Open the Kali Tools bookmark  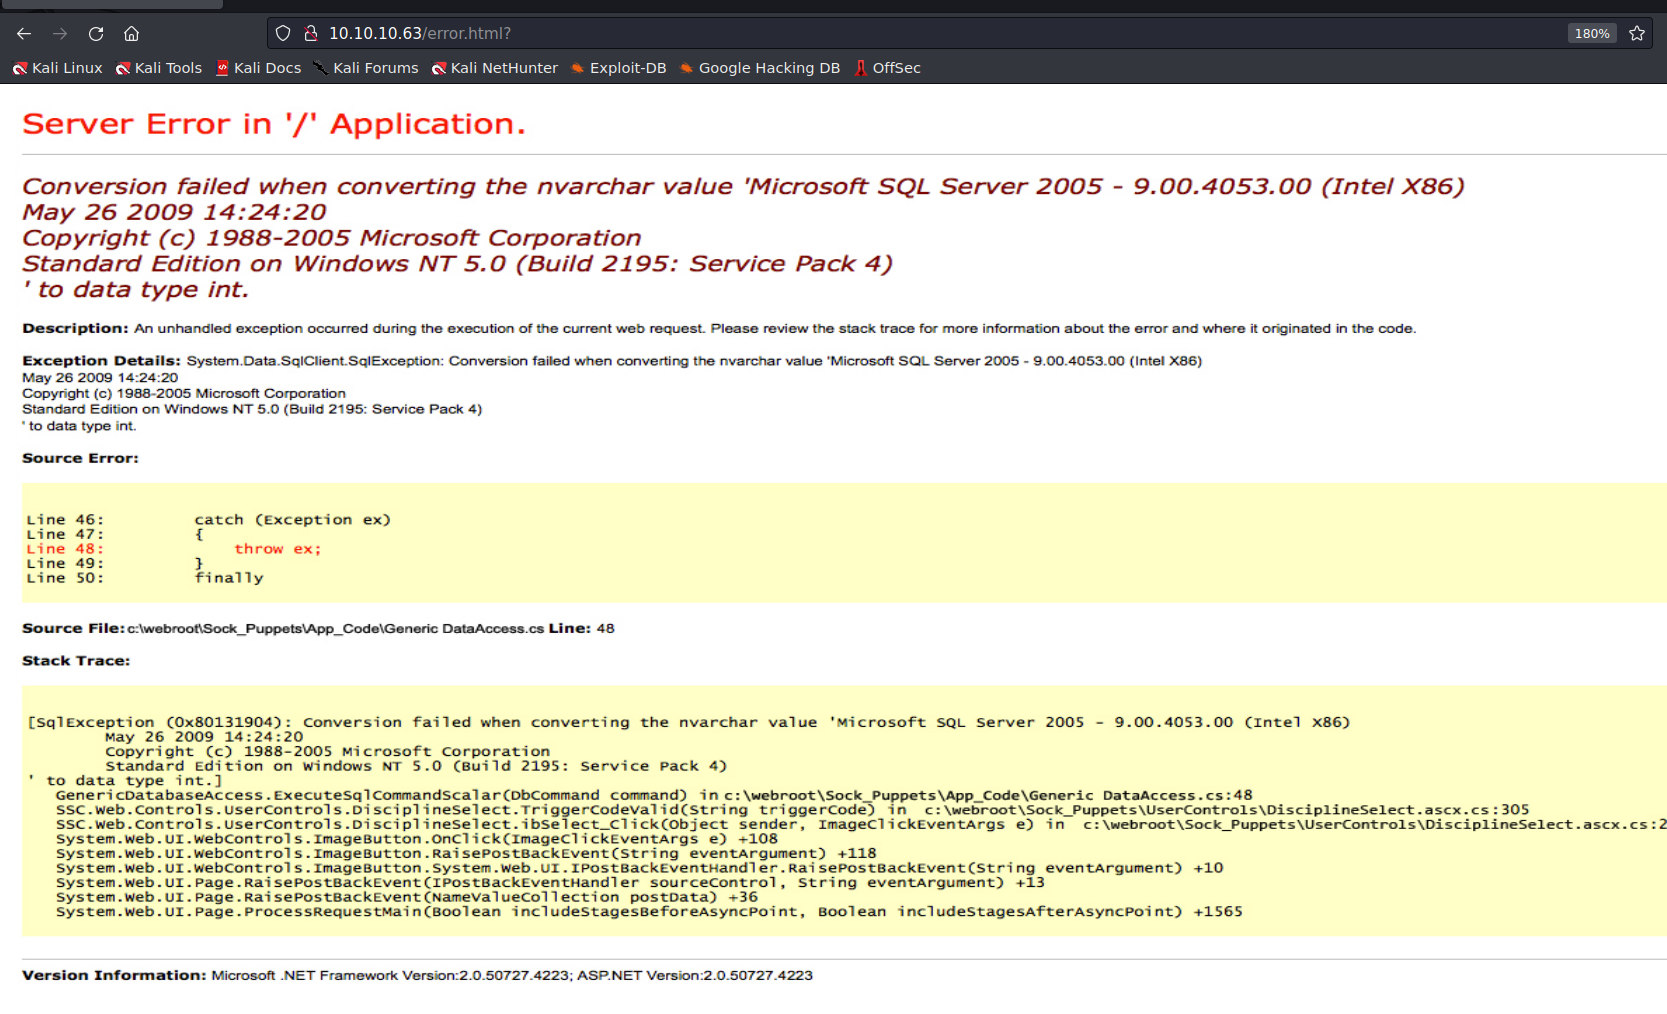click(159, 68)
